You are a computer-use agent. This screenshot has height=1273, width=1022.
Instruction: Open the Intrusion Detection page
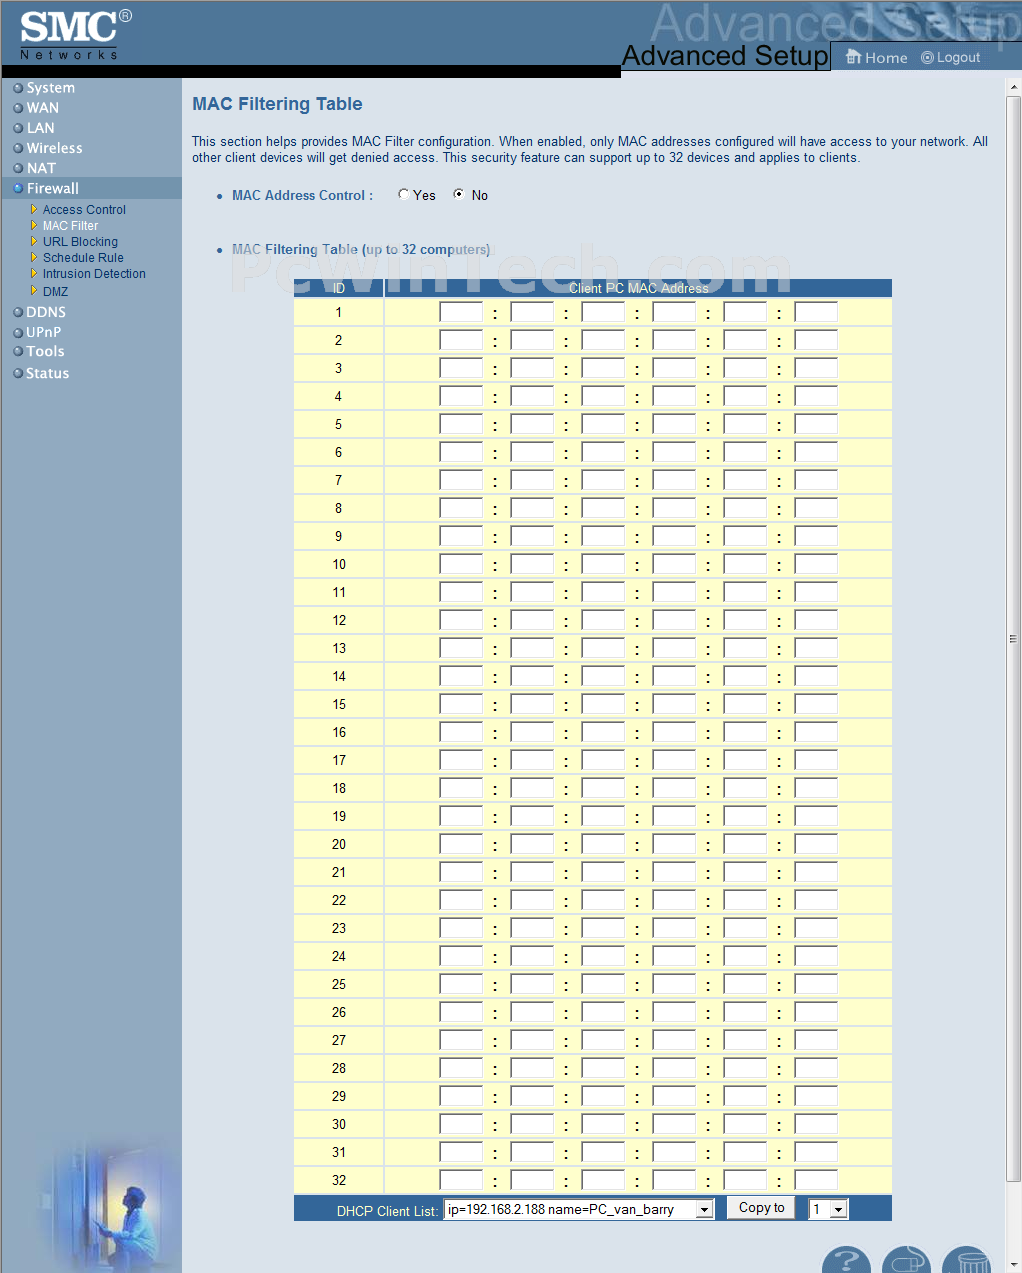tap(94, 274)
